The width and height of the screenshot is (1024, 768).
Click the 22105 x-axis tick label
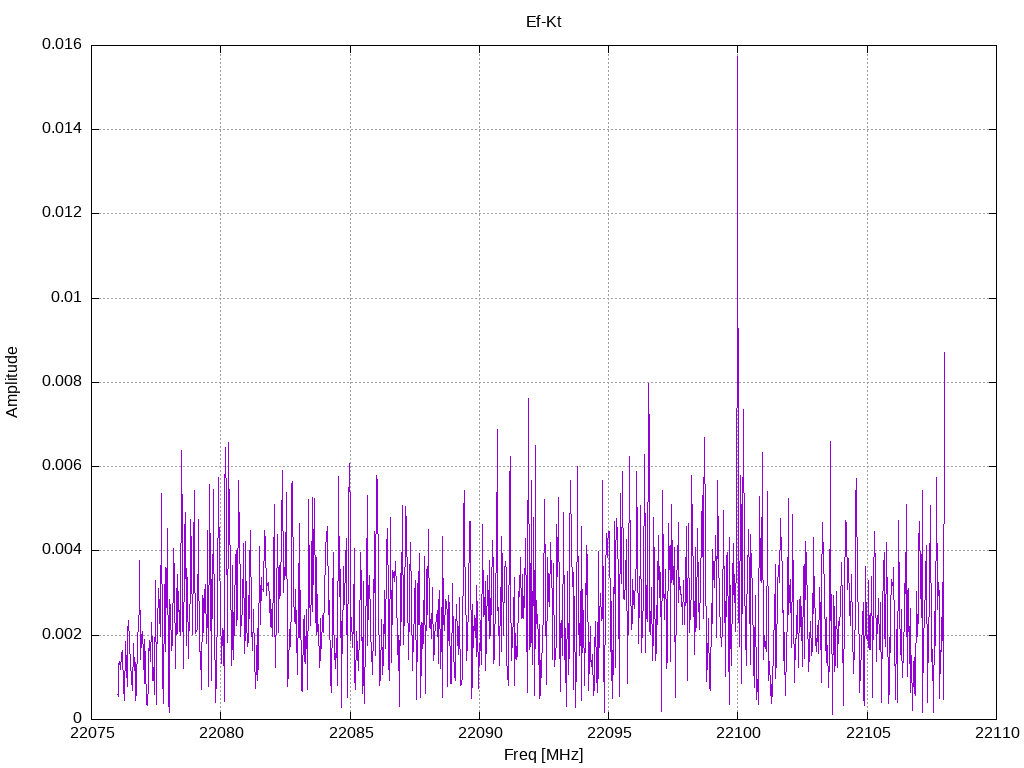point(867,734)
